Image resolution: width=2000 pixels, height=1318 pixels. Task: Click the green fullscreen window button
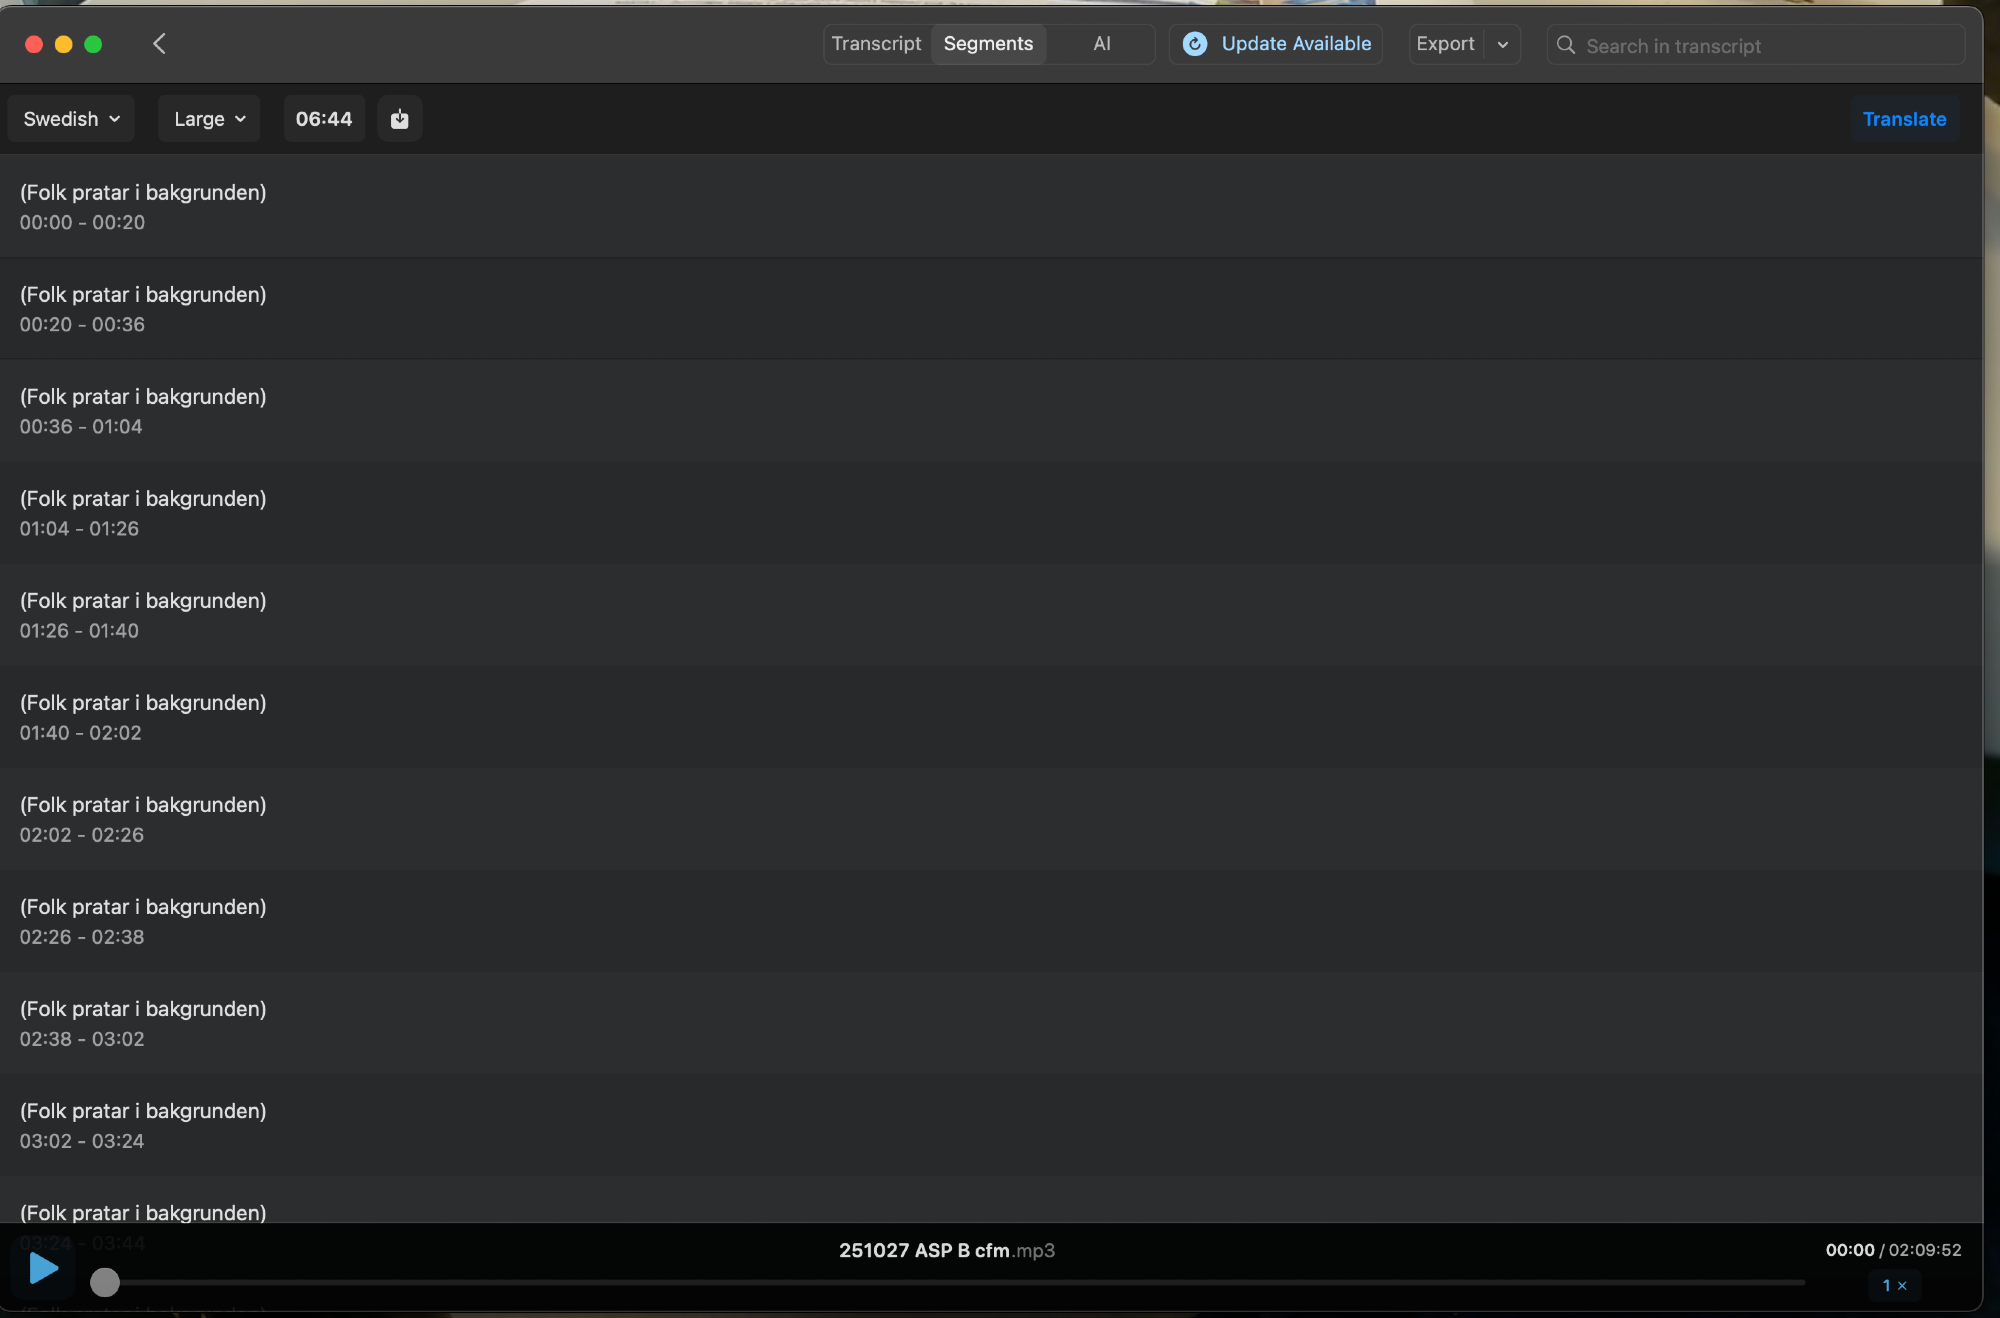pyautogui.click(x=93, y=44)
